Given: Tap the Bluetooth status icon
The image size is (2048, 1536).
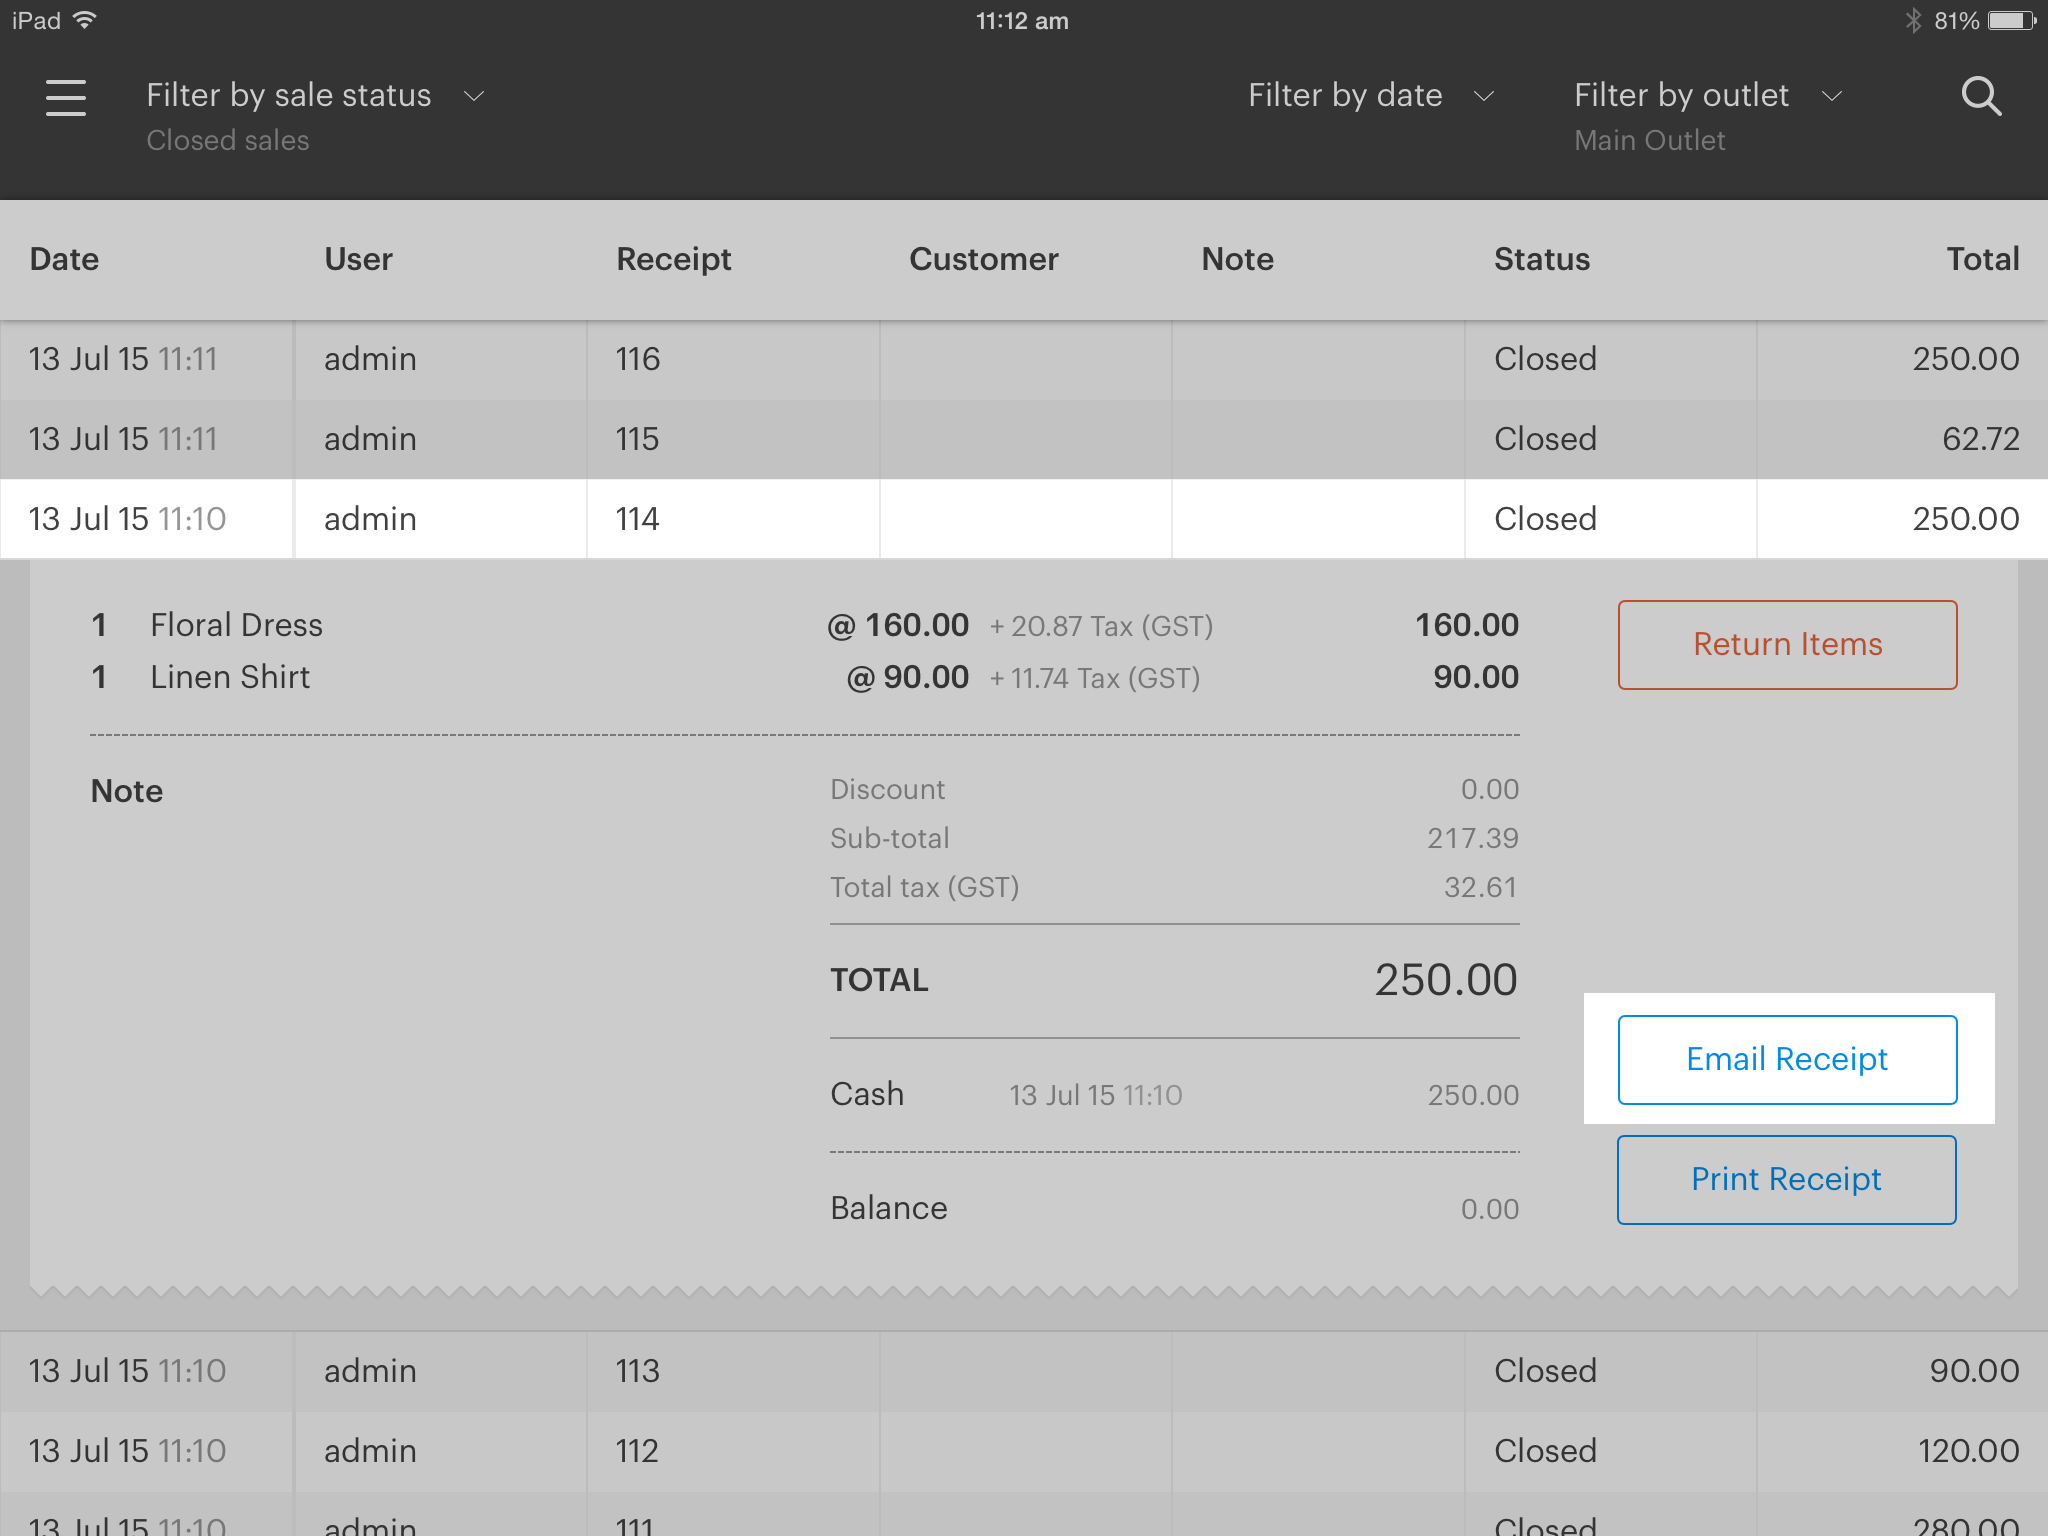Looking at the screenshot, I should [1912, 21].
